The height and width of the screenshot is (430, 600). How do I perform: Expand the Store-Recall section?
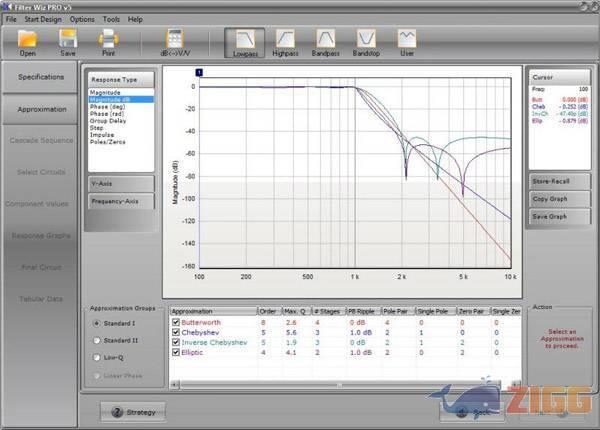559,181
